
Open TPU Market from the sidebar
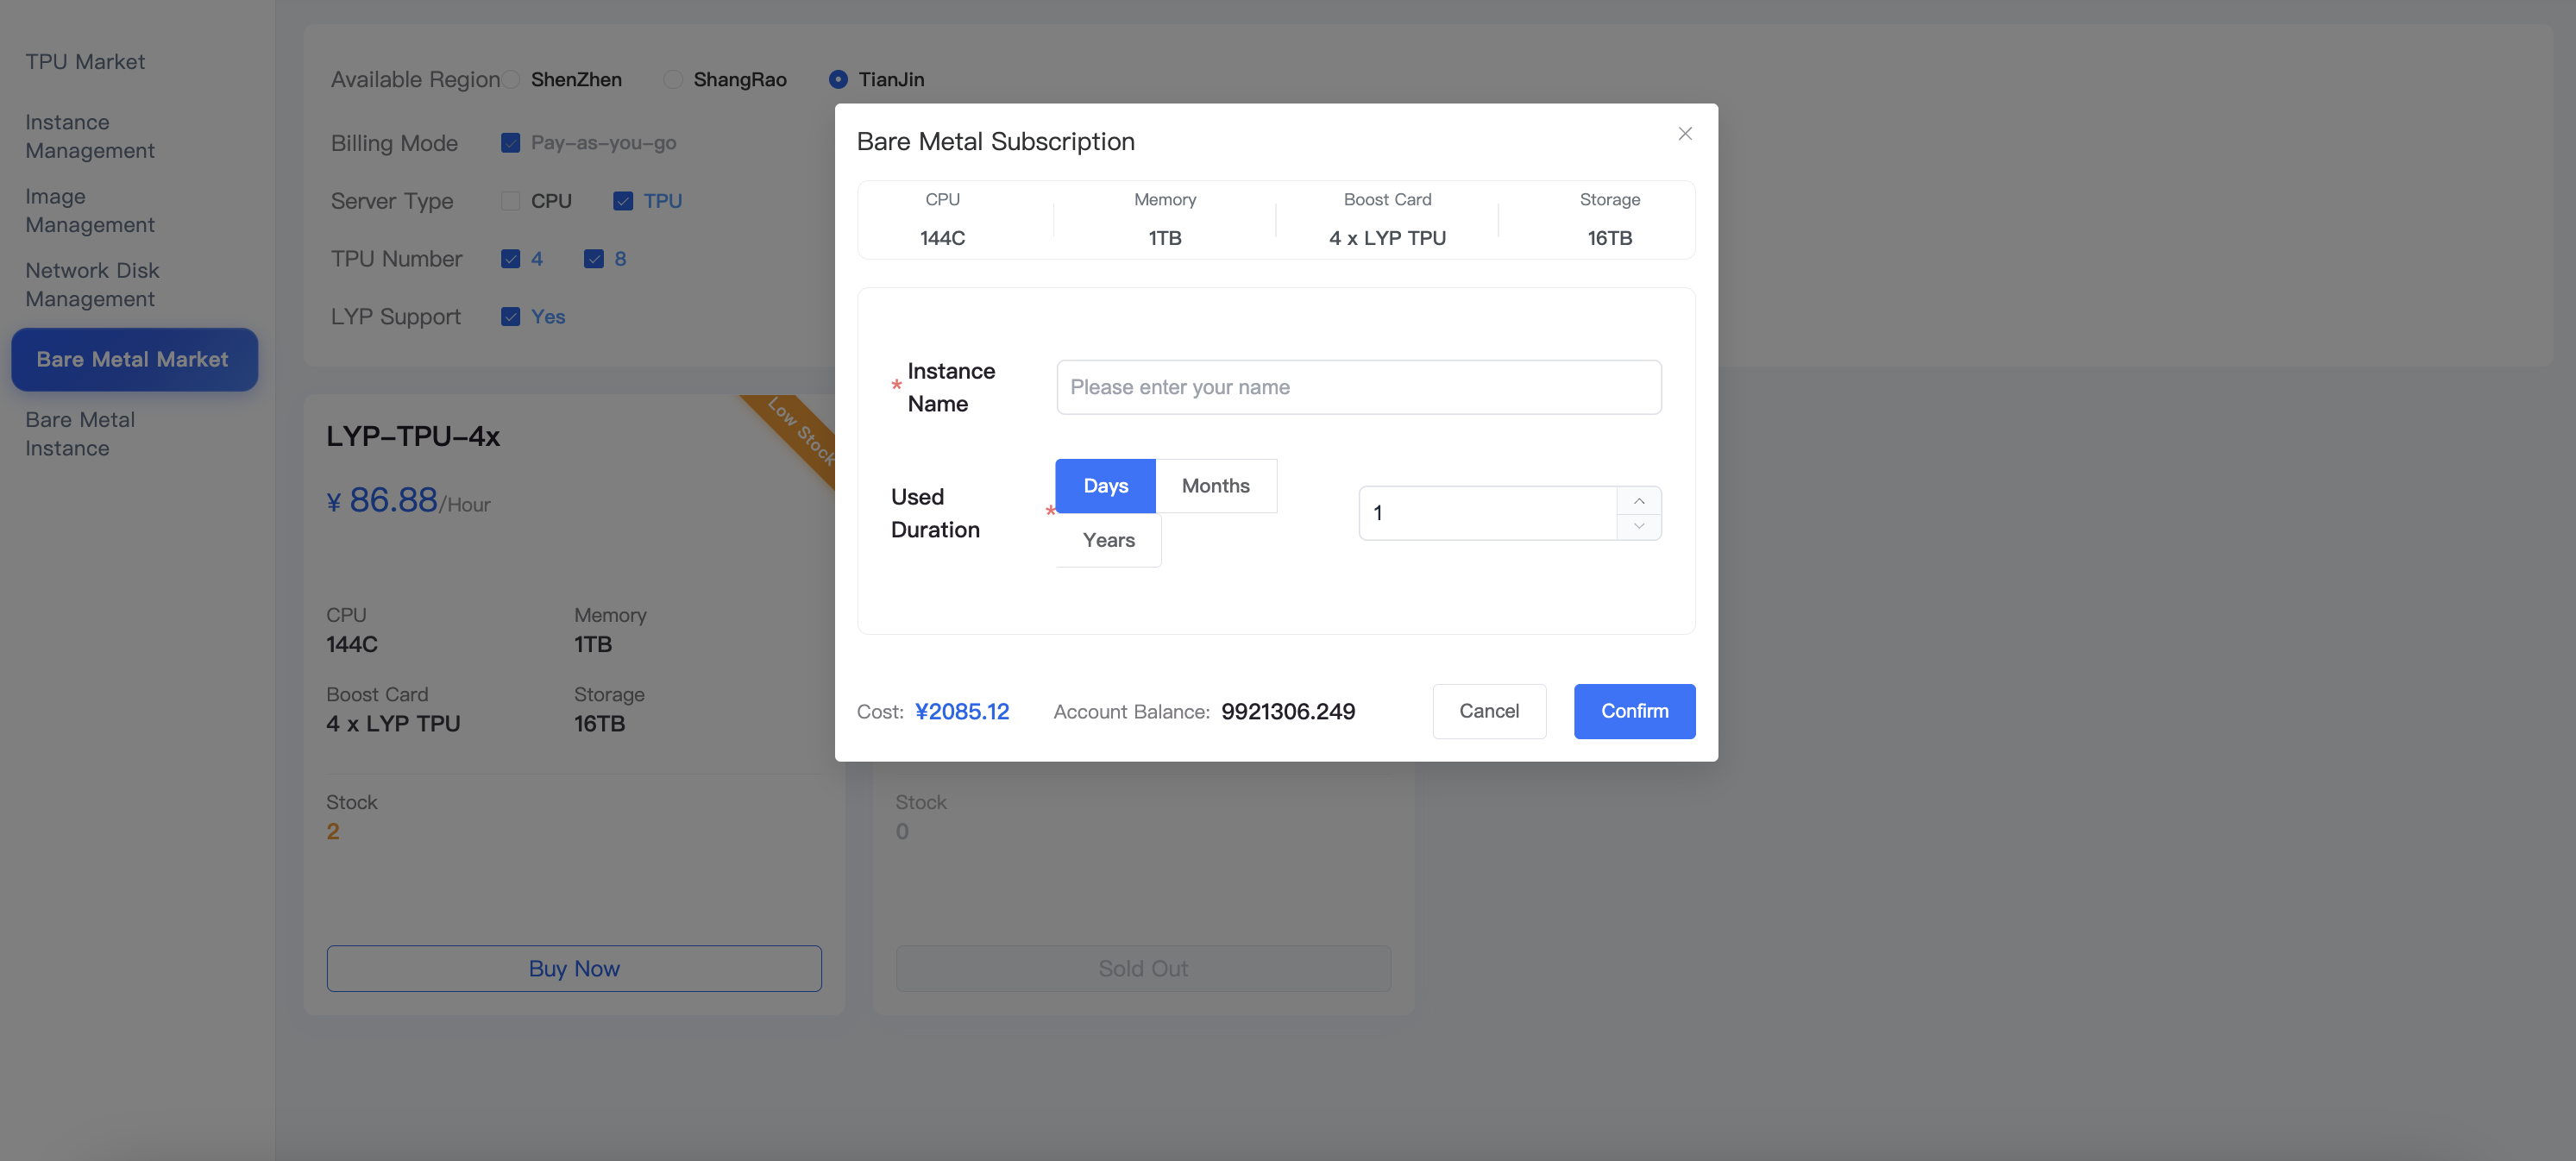(x=85, y=61)
